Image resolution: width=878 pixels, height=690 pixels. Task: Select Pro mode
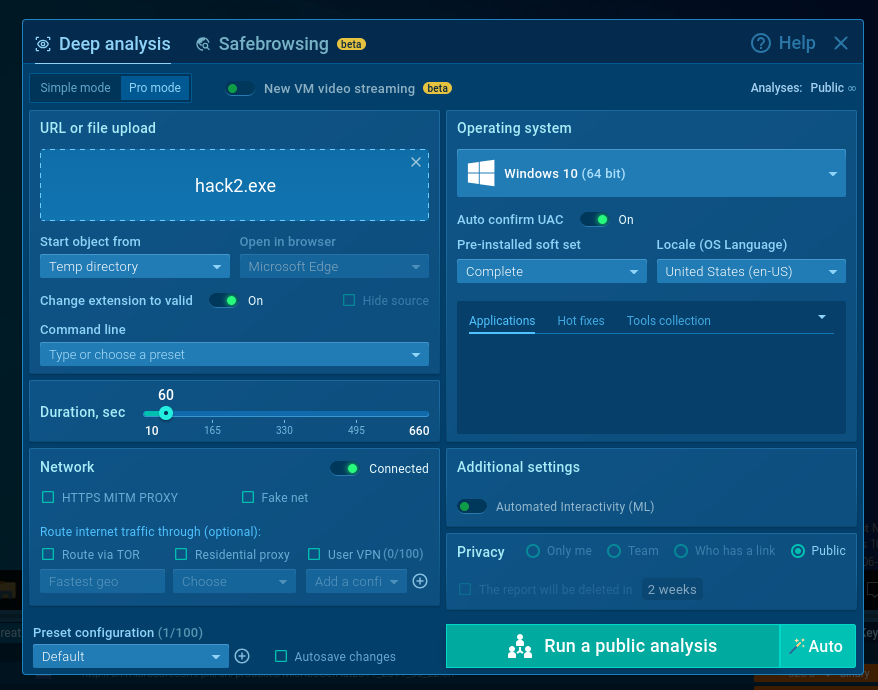(155, 88)
